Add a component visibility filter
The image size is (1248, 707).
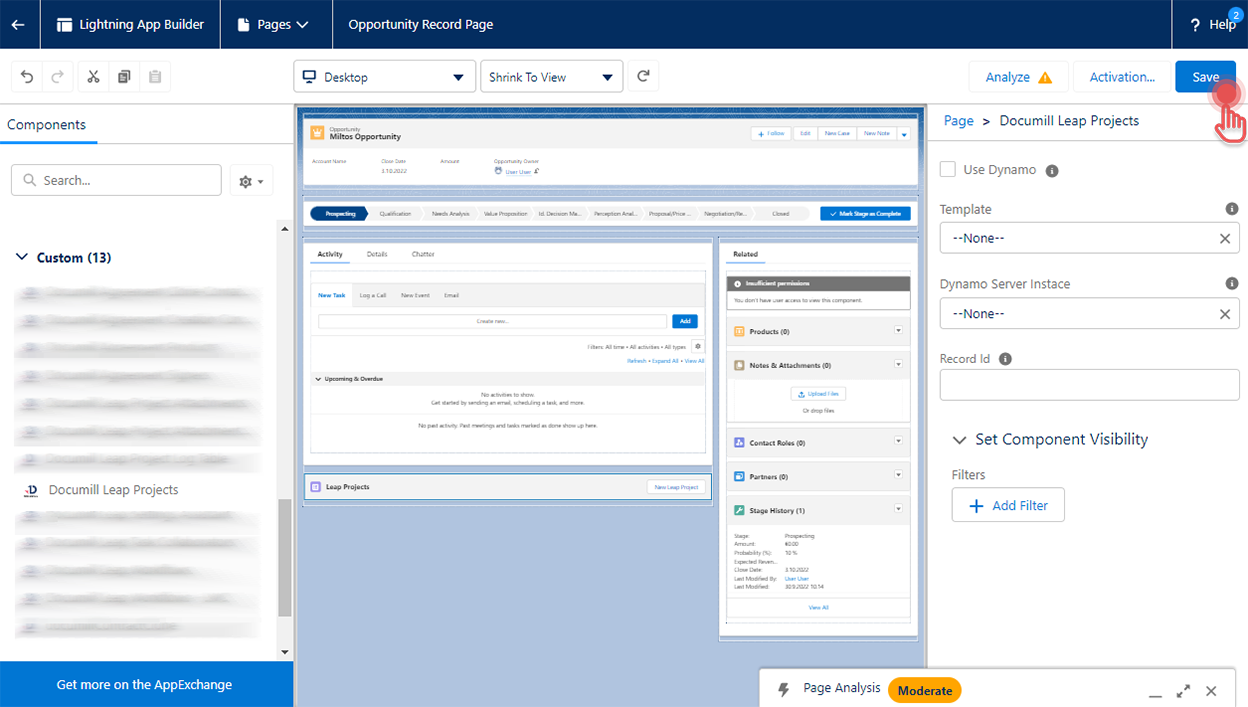point(1008,504)
